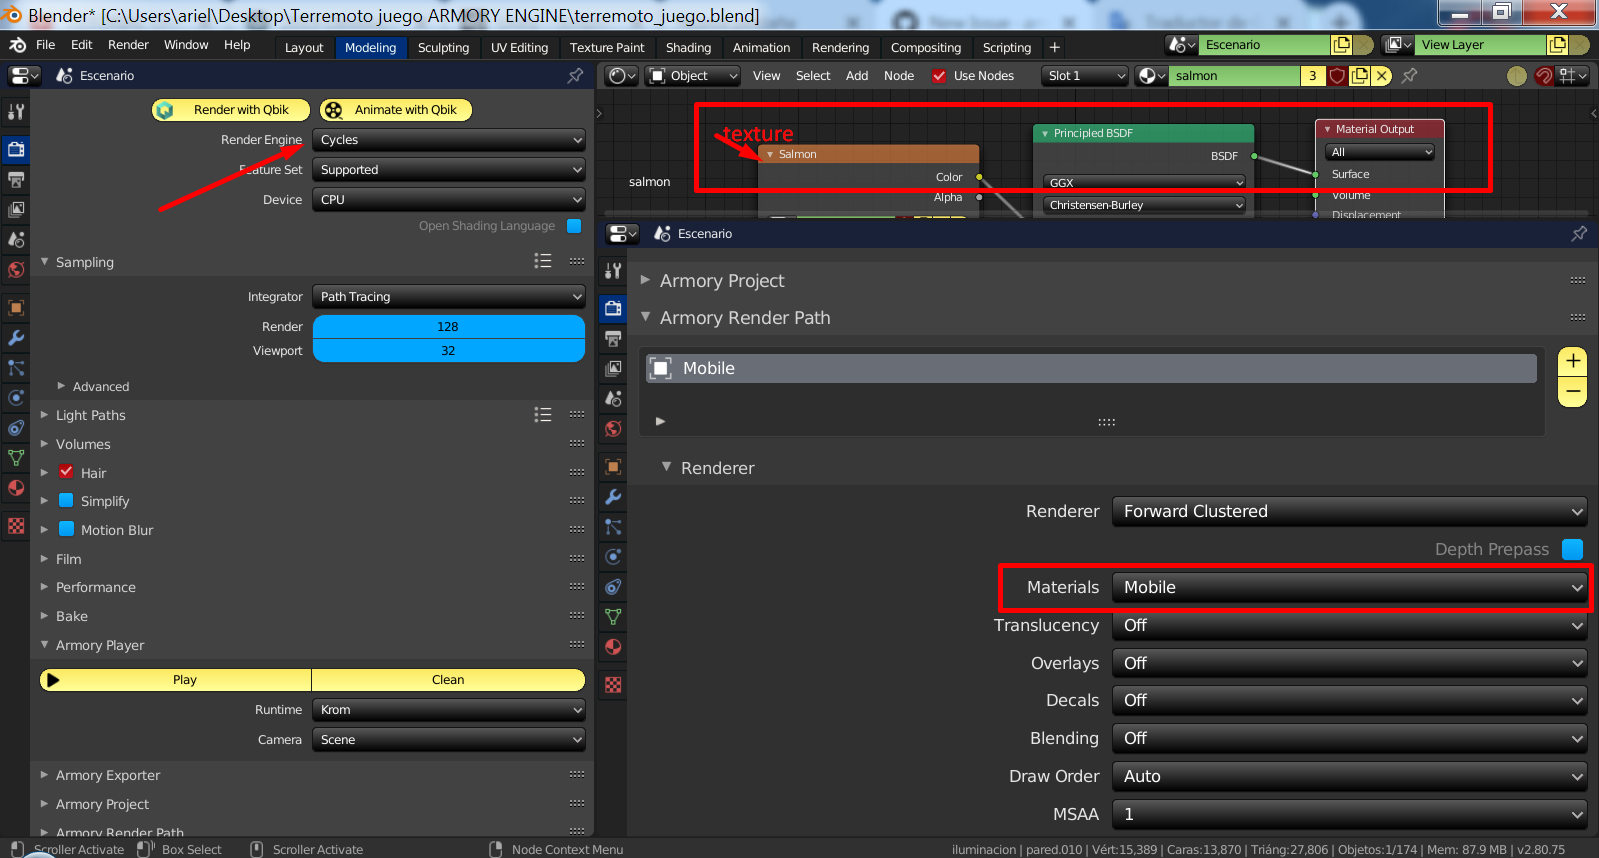Open Modifiers wrench tab in left panel
Viewport: 1599px width, 858px height.
pyautogui.click(x=16, y=337)
